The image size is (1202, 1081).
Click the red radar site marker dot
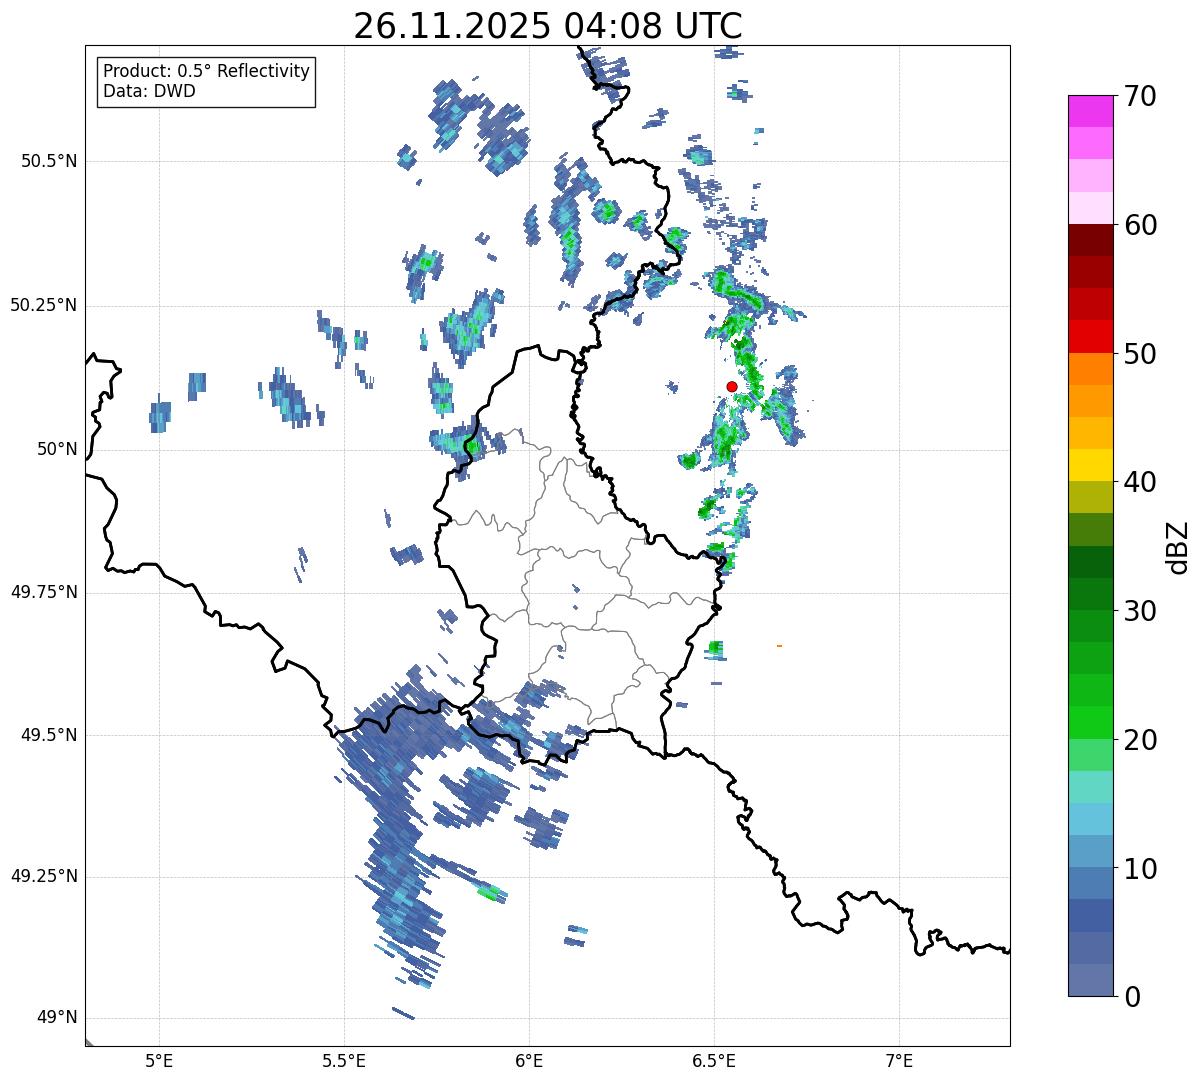[732, 386]
